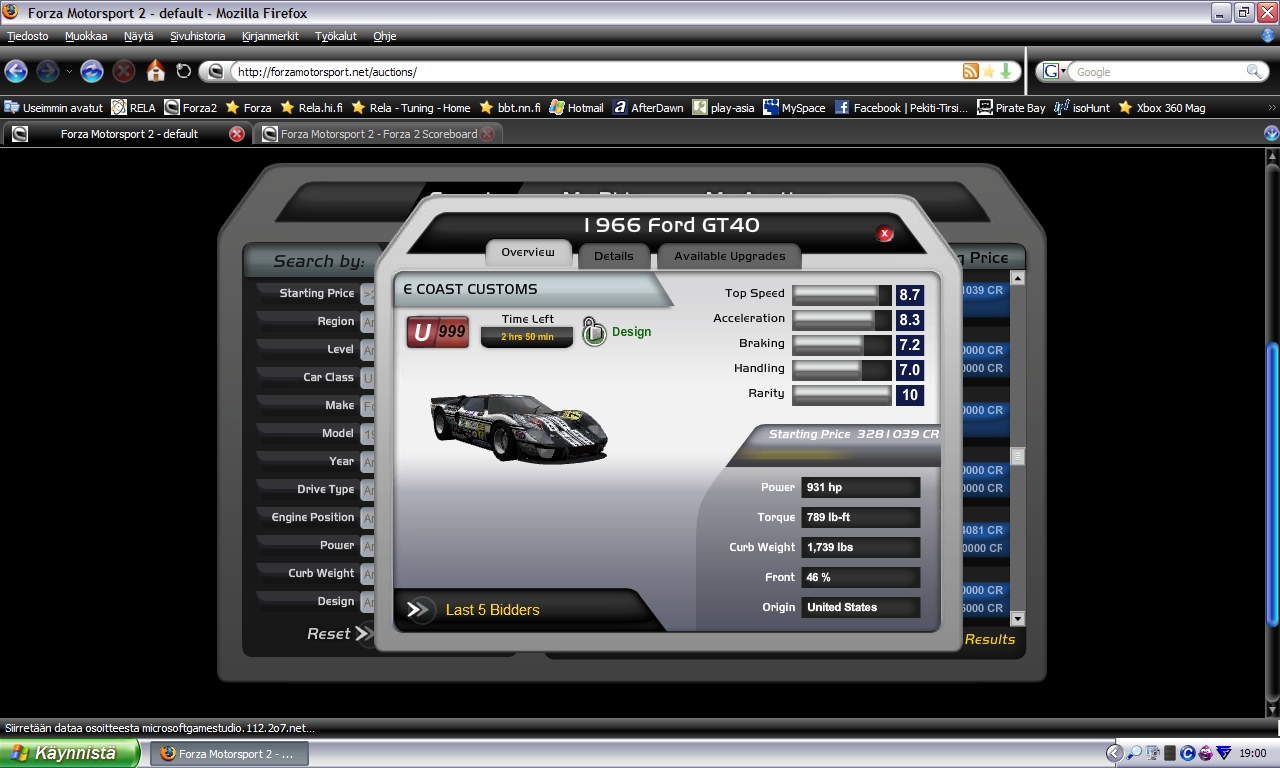1280x768 pixels.
Task: Open the tab list dropdown button
Action: [x=1271, y=134]
